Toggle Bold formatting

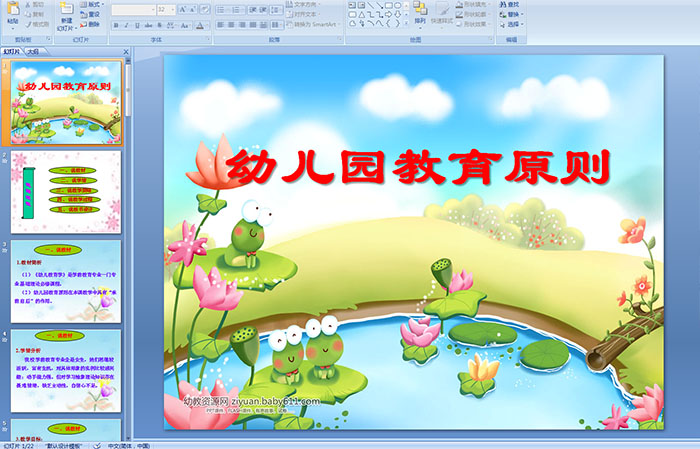tap(116, 25)
